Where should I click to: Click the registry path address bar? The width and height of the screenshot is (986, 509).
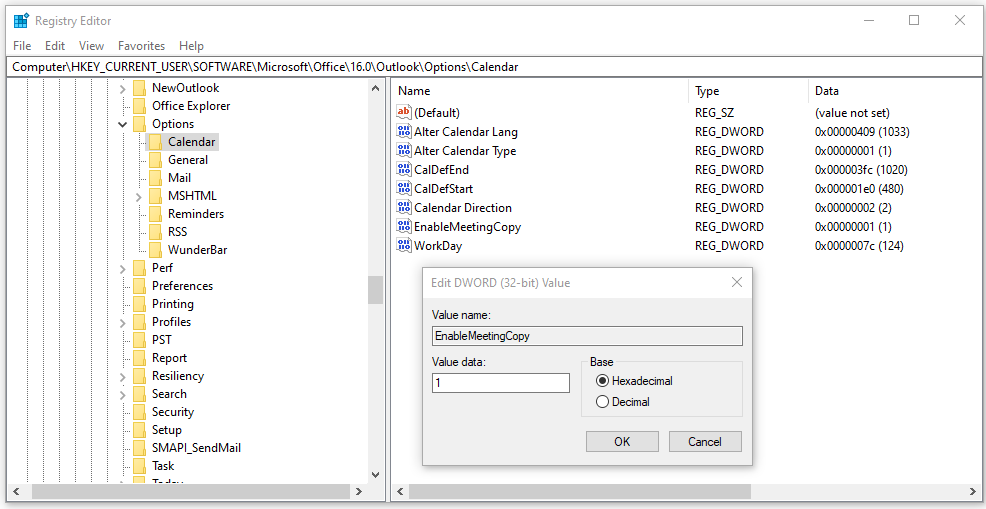click(493, 67)
